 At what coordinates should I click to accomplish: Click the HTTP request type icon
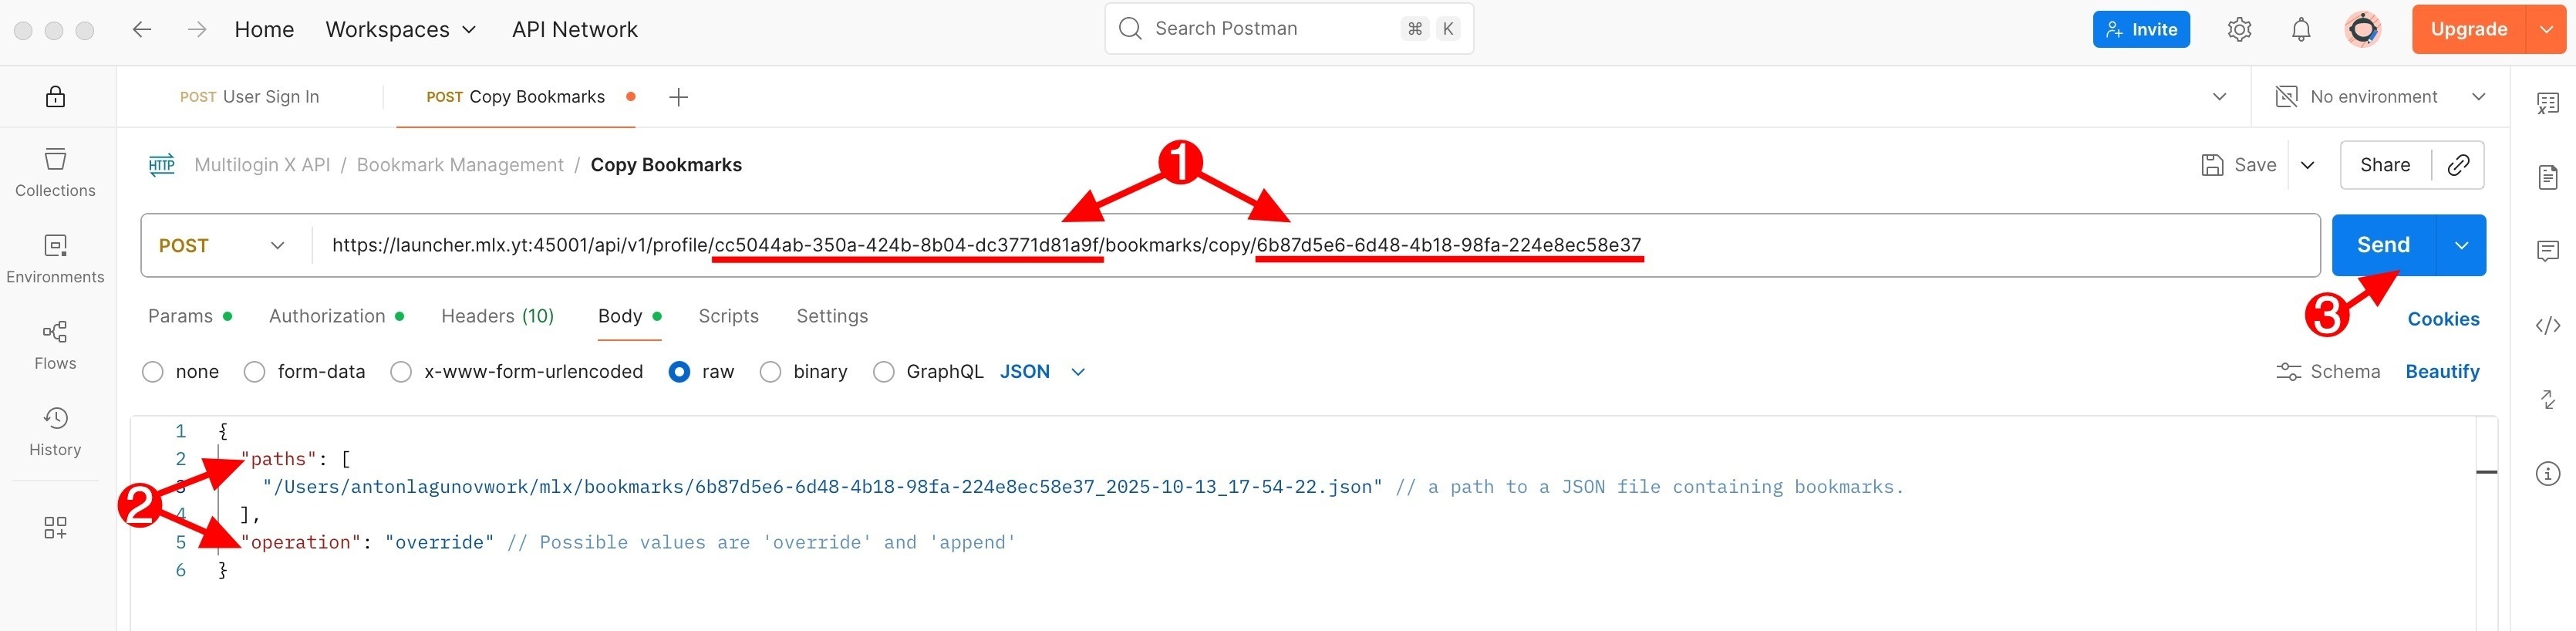click(x=162, y=165)
